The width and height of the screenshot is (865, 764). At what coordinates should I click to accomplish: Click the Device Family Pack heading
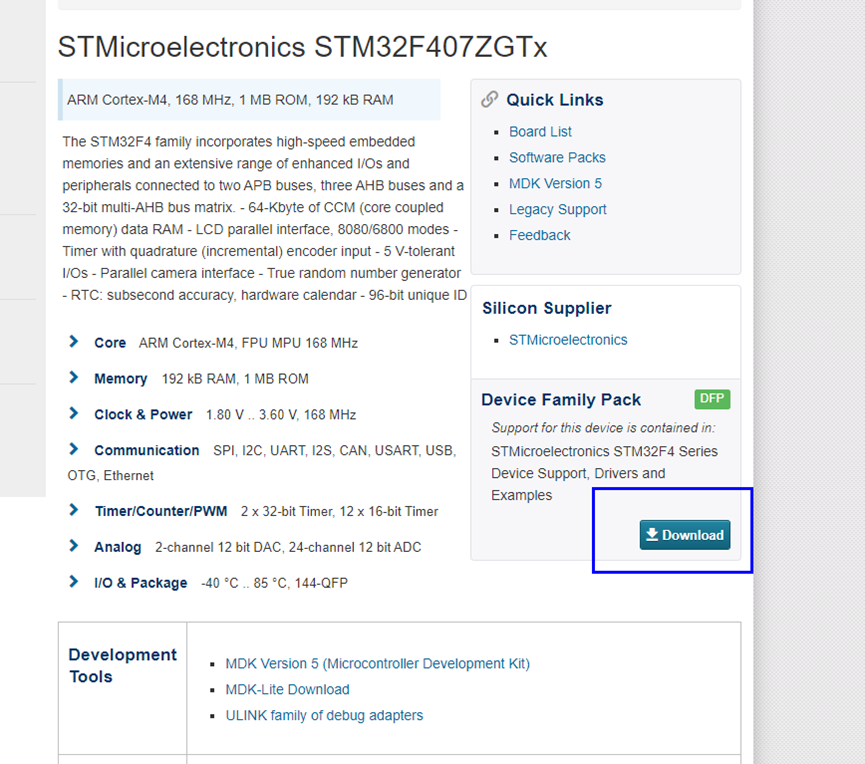click(561, 399)
